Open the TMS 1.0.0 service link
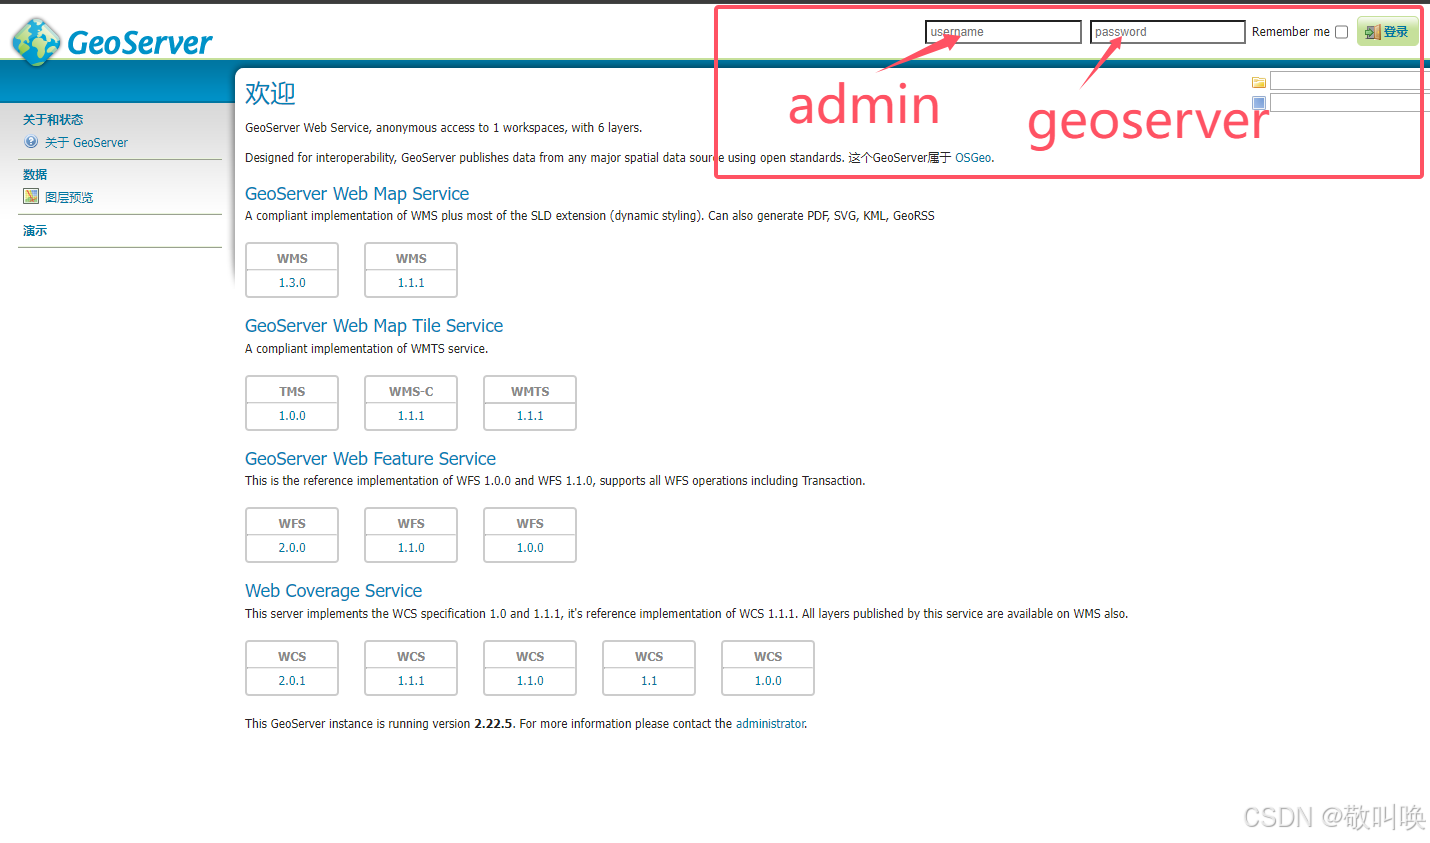 [291, 415]
